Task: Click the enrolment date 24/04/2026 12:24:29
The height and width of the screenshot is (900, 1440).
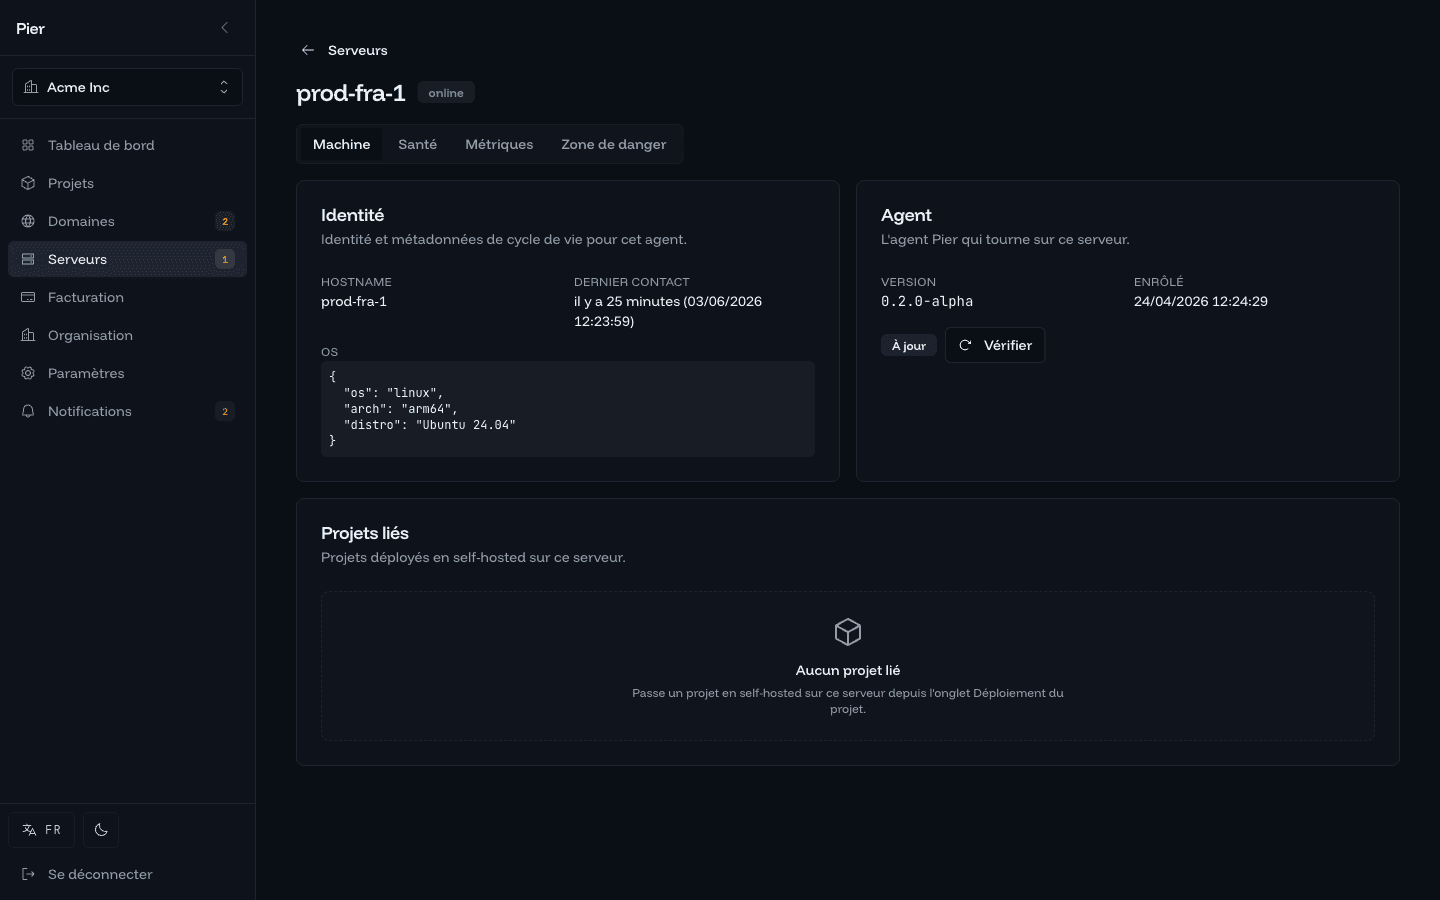Action: (1201, 301)
